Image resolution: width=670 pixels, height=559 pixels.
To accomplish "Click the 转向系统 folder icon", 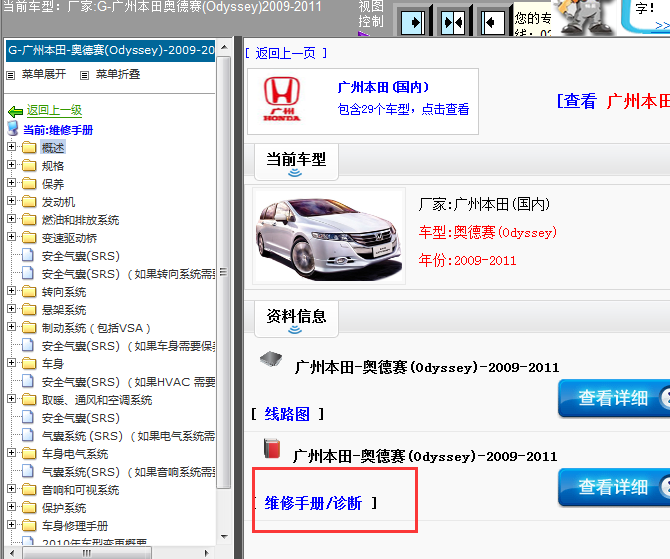I will tap(29, 291).
